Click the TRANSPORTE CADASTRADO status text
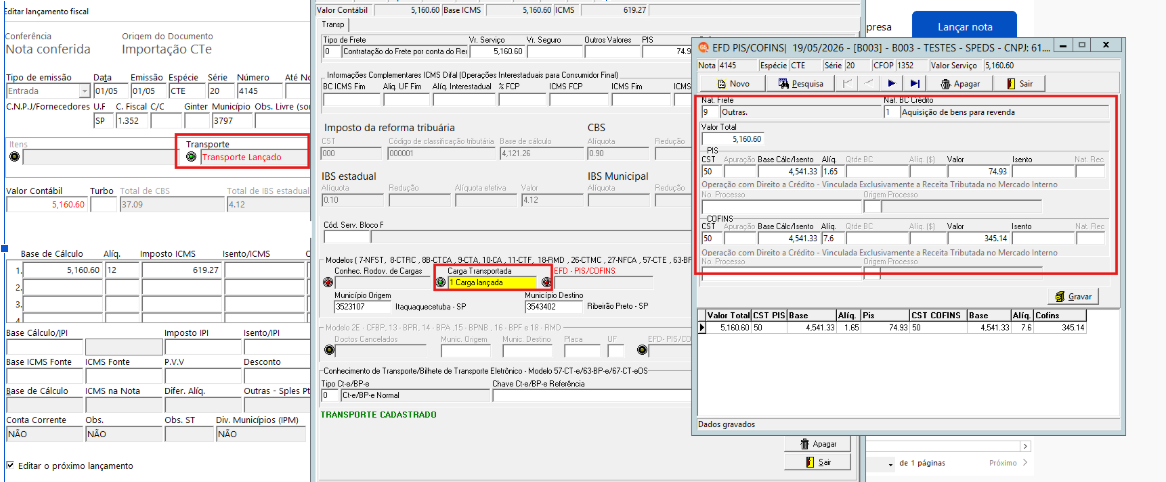 379,414
